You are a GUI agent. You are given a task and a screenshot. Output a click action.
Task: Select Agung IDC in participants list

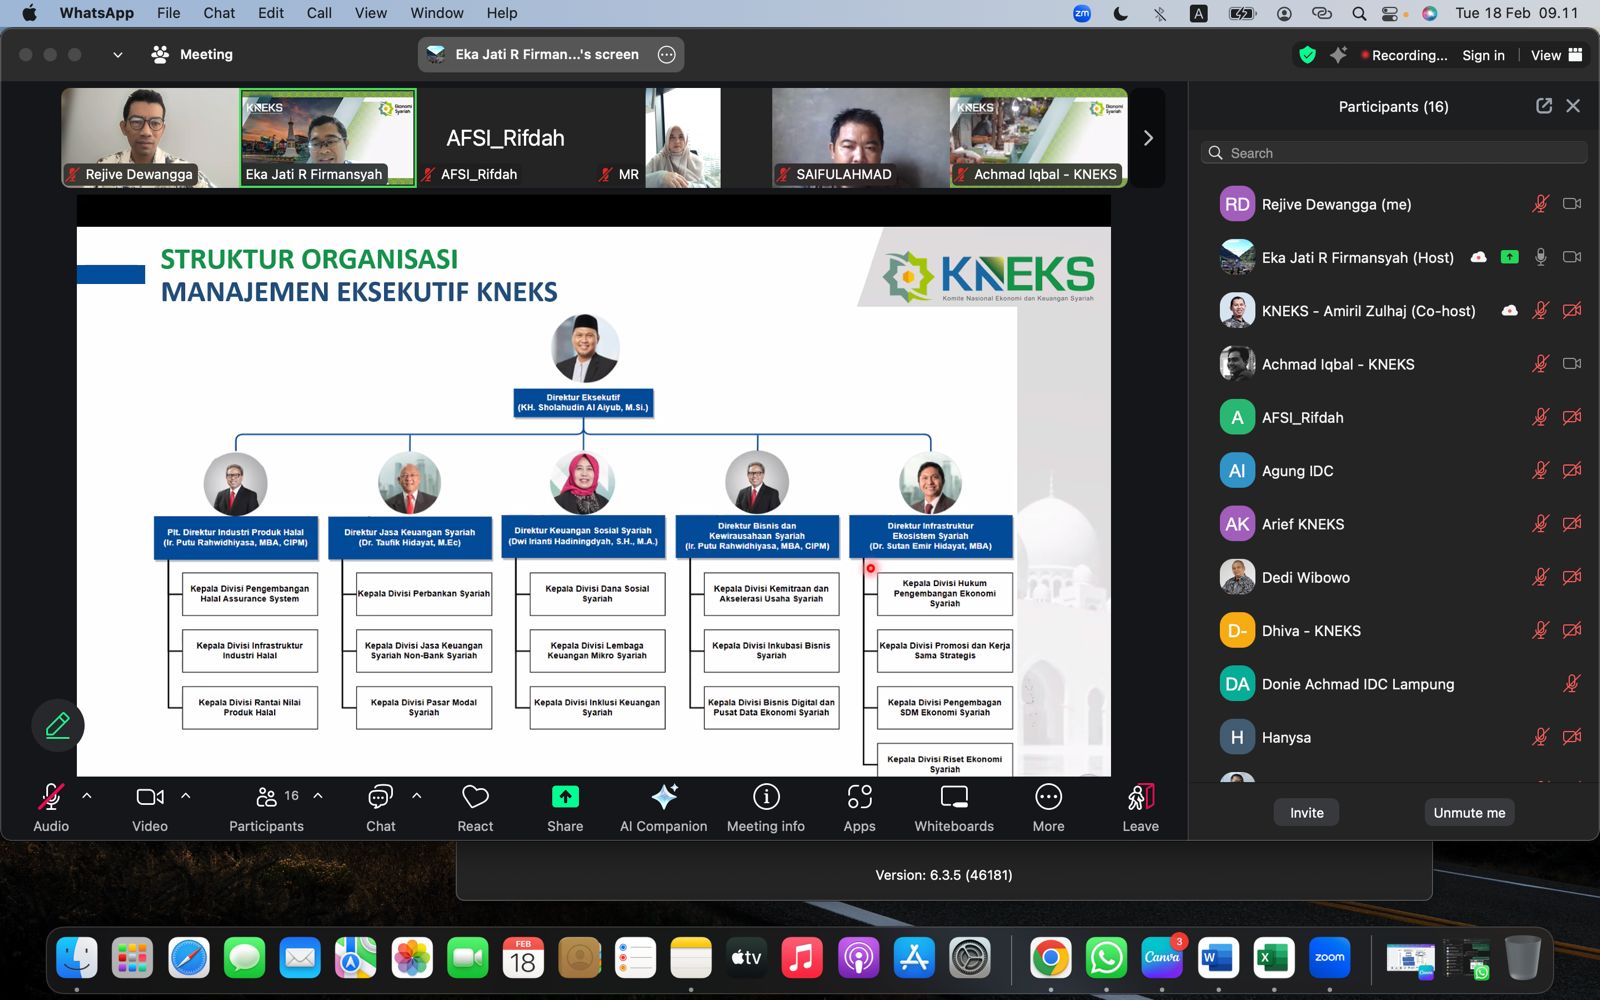pyautogui.click(x=1394, y=471)
